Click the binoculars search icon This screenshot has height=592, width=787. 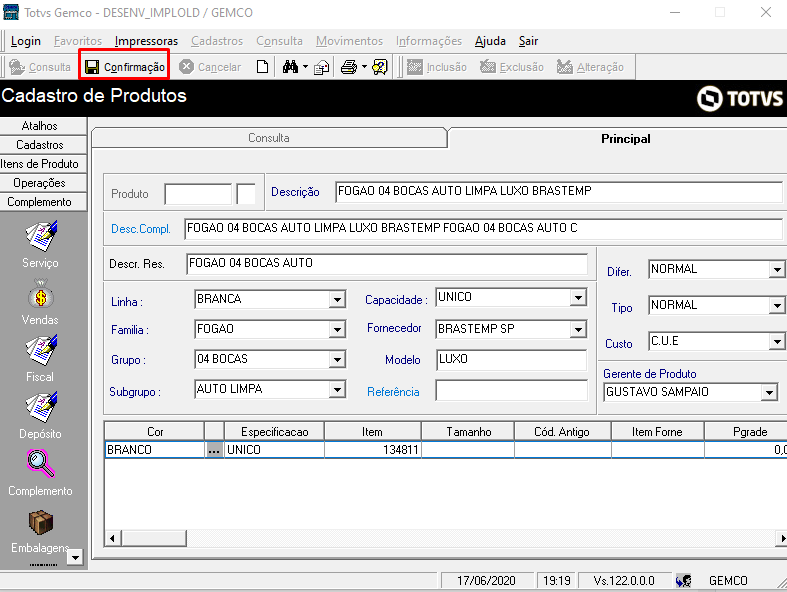290,67
